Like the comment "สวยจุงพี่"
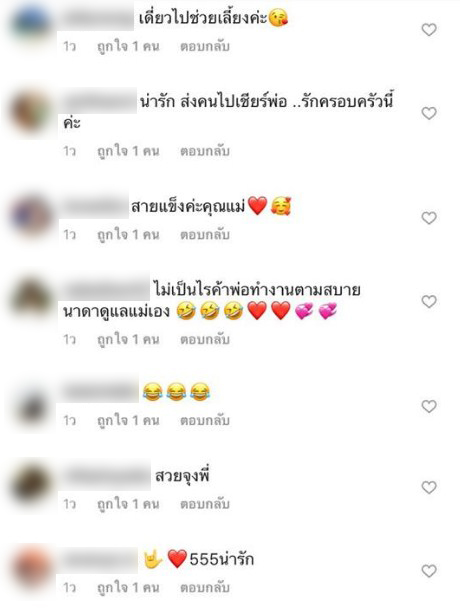This screenshot has height=611, width=460. [429, 487]
